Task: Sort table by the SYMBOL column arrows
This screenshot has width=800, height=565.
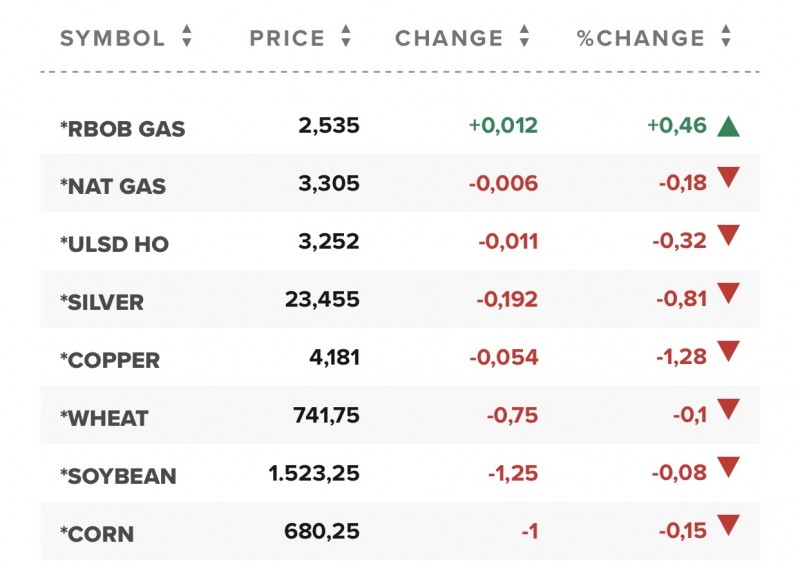Action: pos(186,38)
